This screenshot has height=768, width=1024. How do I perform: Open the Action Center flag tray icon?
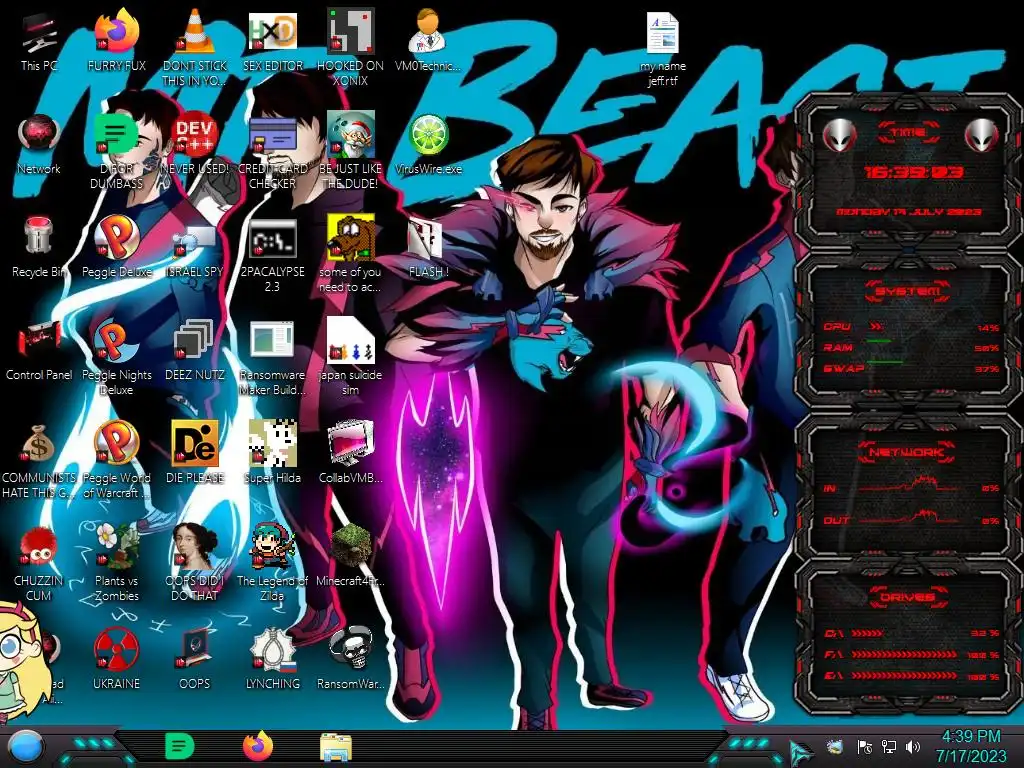(x=864, y=746)
